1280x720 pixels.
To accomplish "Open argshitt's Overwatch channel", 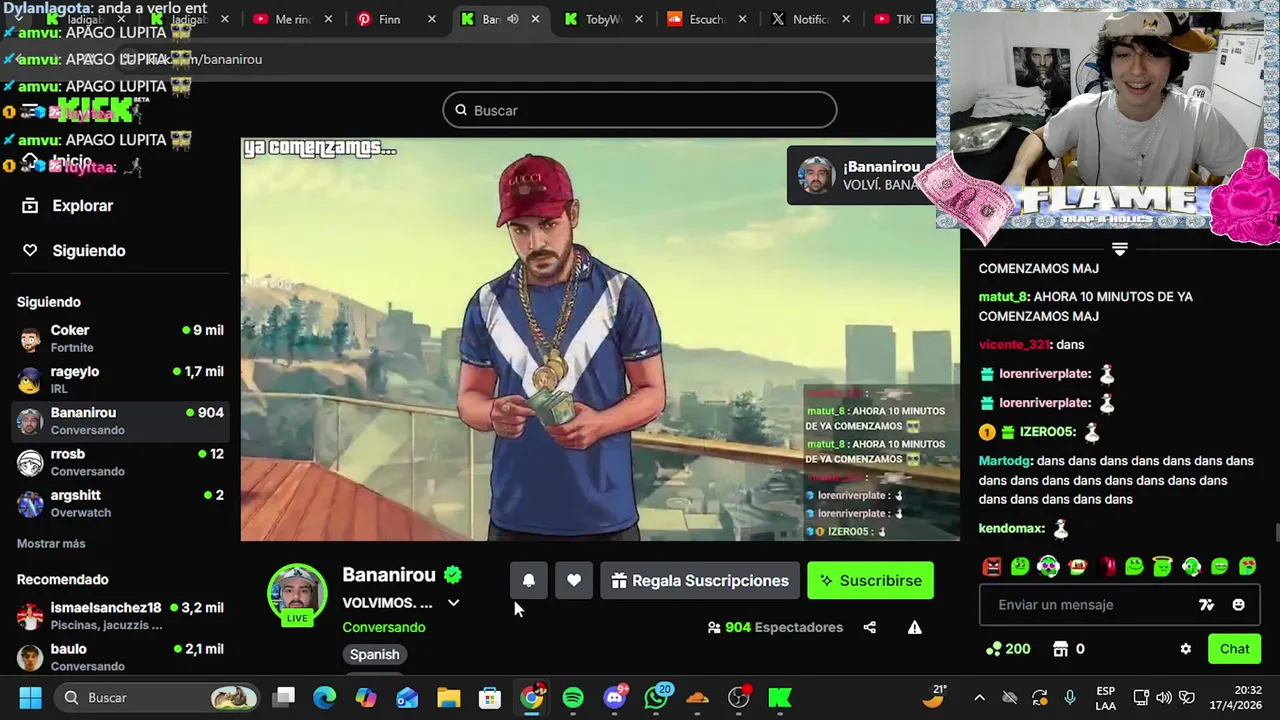I will tap(120, 504).
